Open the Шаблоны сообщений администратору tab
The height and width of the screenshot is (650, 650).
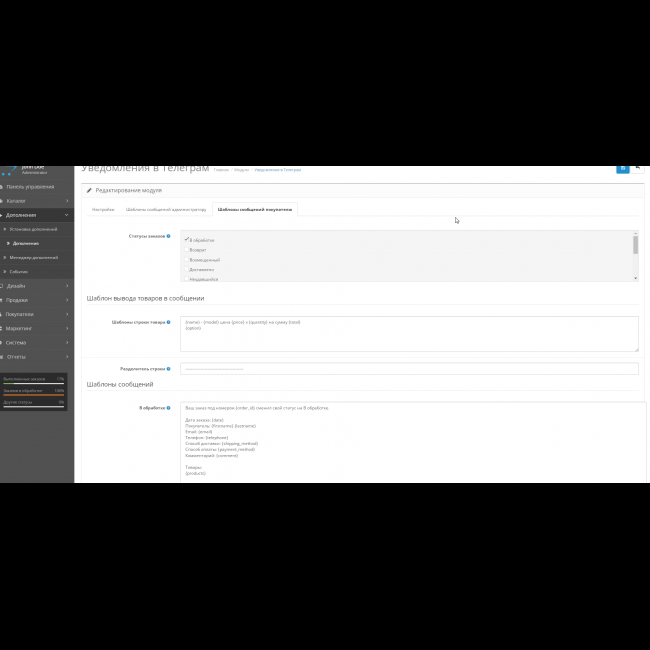(x=164, y=210)
